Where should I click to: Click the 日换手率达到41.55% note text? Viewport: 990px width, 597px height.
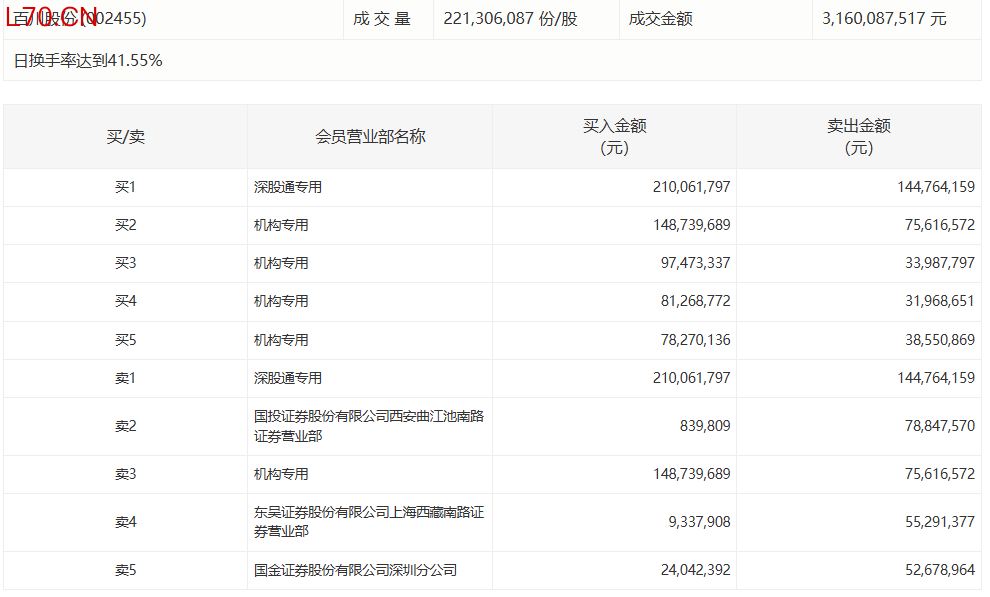point(88,61)
